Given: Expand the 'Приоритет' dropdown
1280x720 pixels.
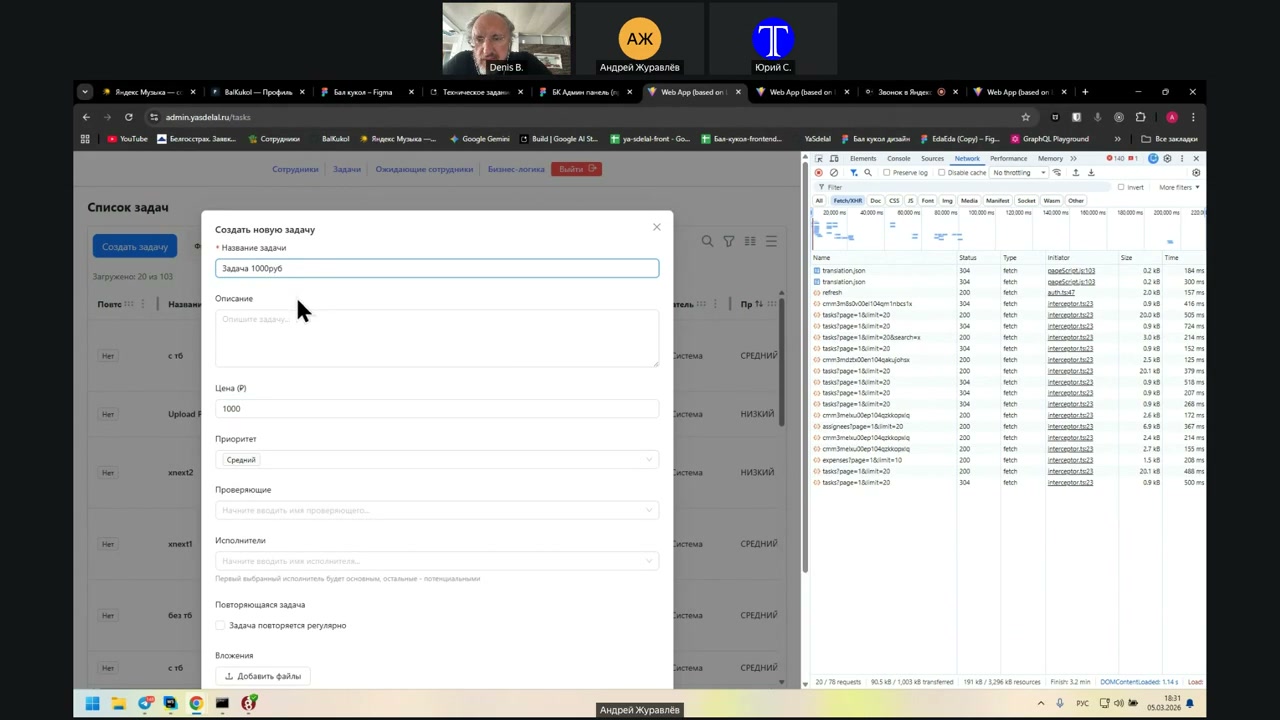Looking at the screenshot, I should pos(436,460).
